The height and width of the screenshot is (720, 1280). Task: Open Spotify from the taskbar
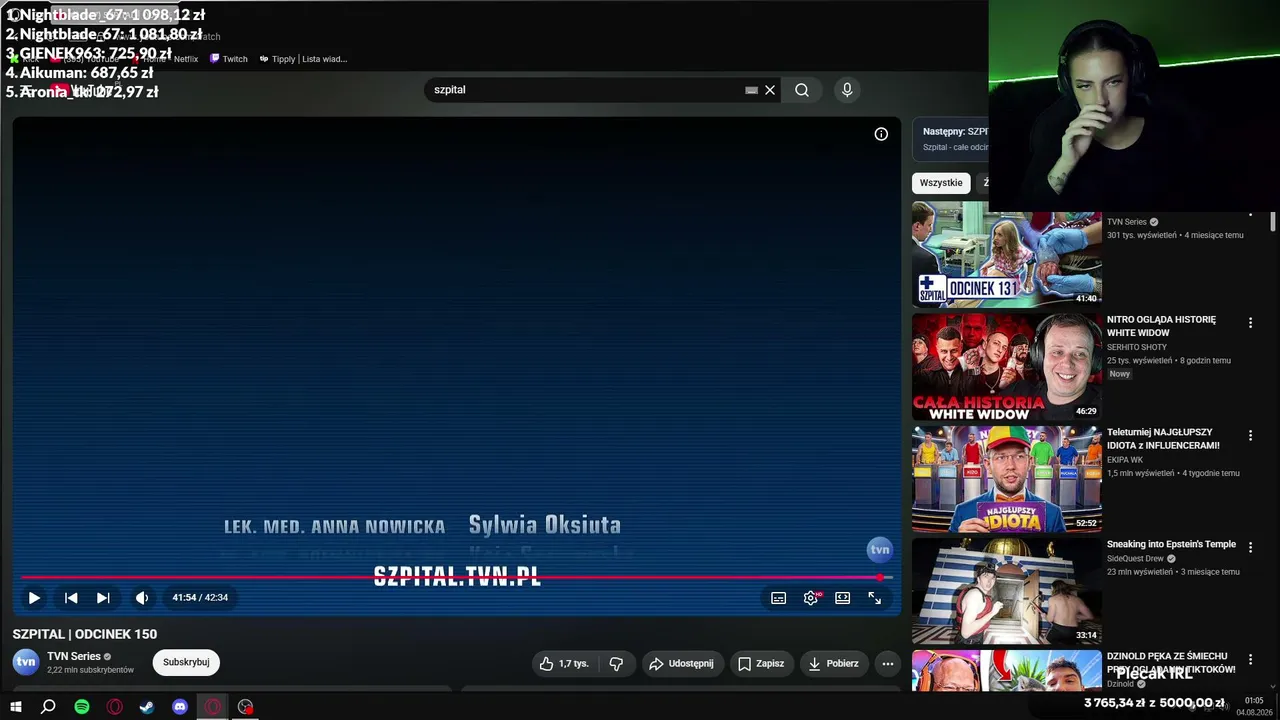82,707
